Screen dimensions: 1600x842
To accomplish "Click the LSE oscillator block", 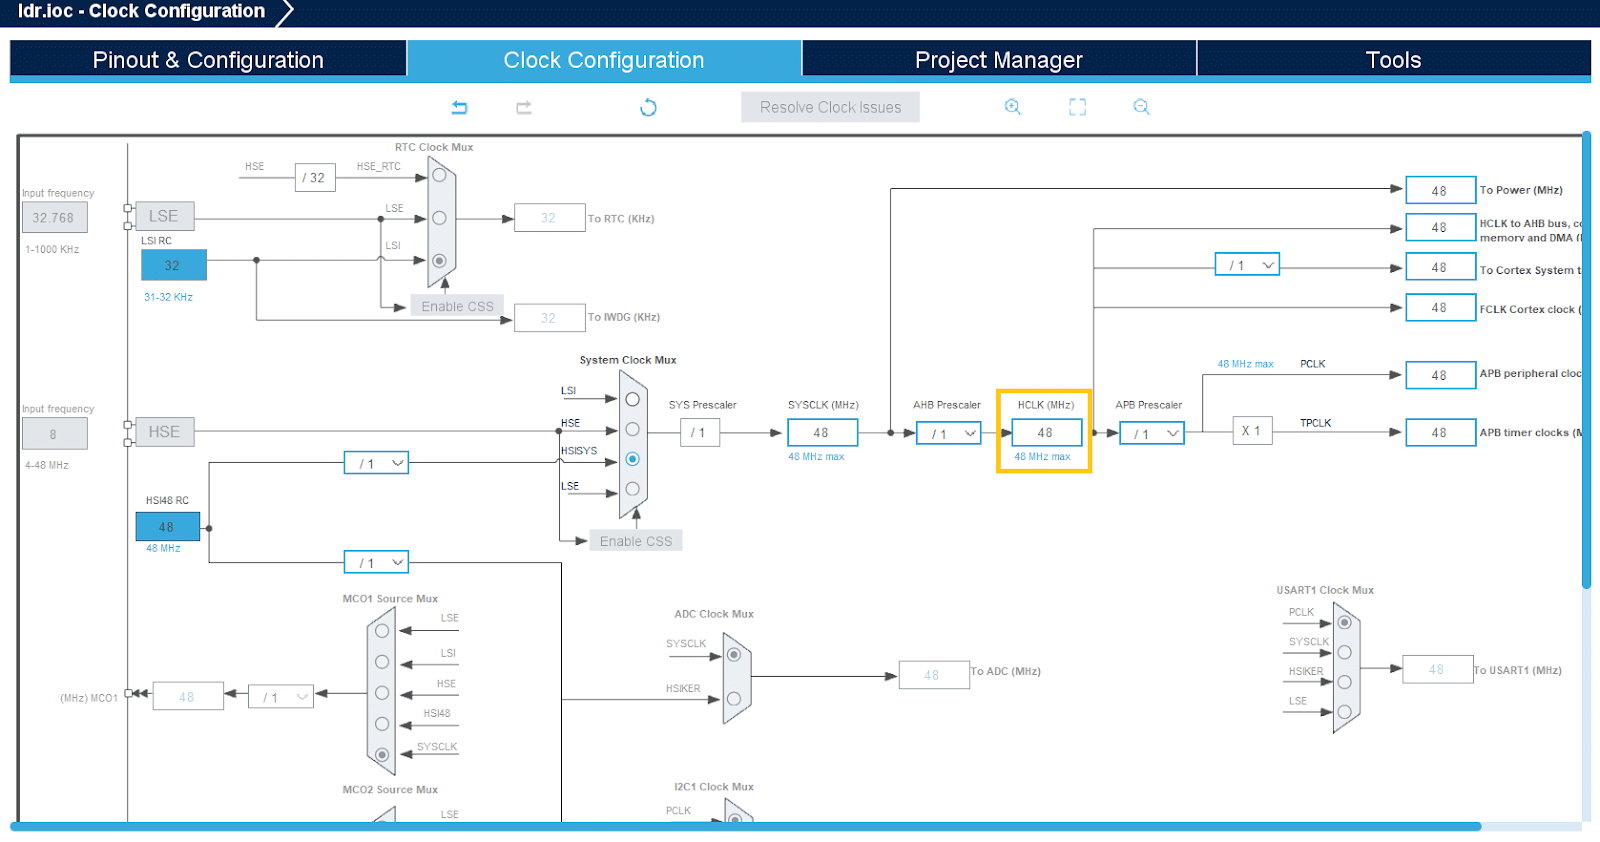I will (x=164, y=216).
